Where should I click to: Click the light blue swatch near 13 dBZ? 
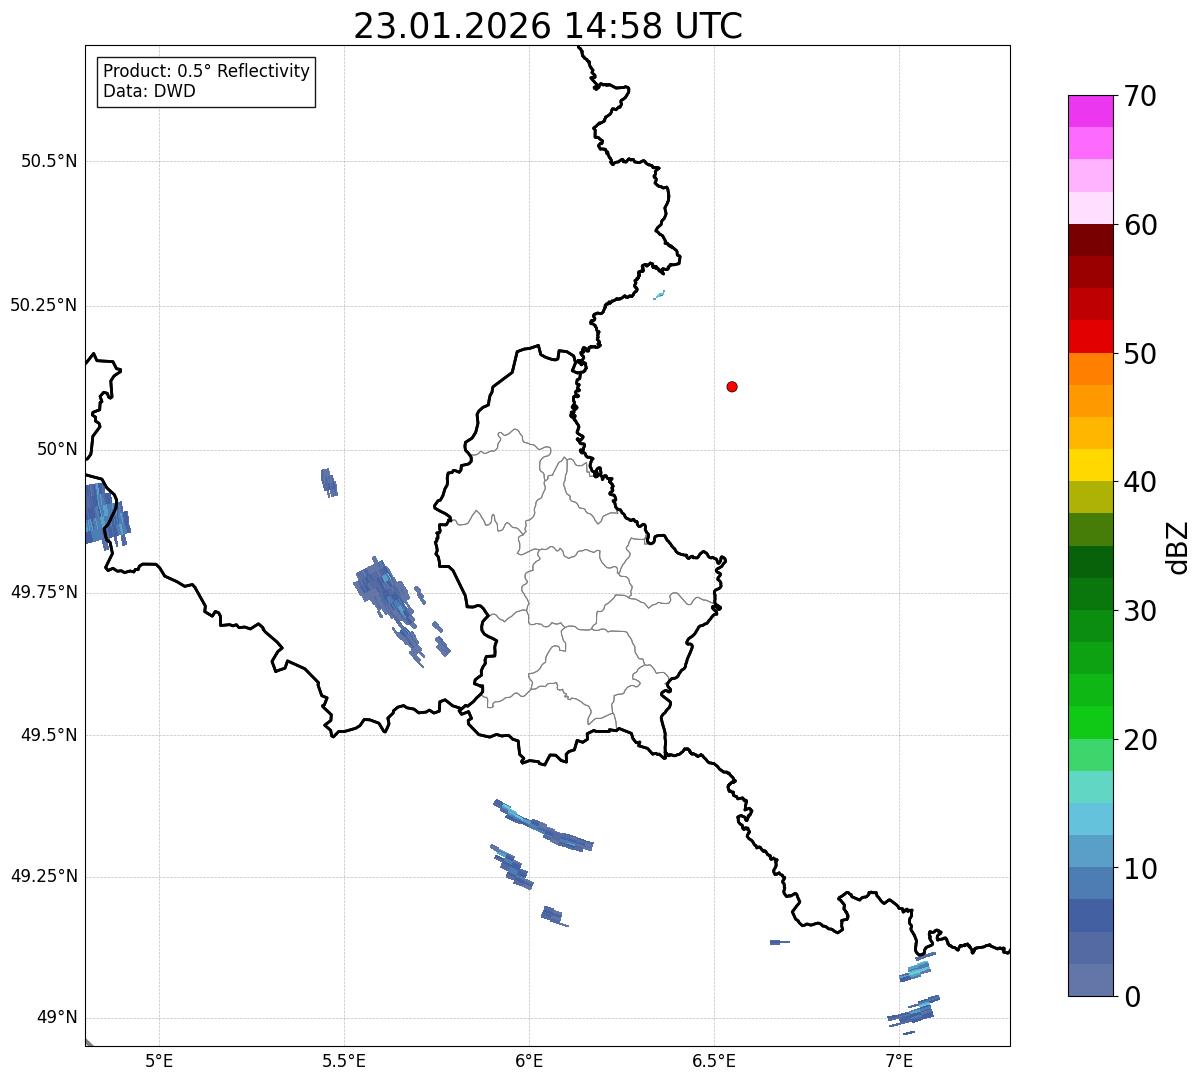click(1090, 819)
